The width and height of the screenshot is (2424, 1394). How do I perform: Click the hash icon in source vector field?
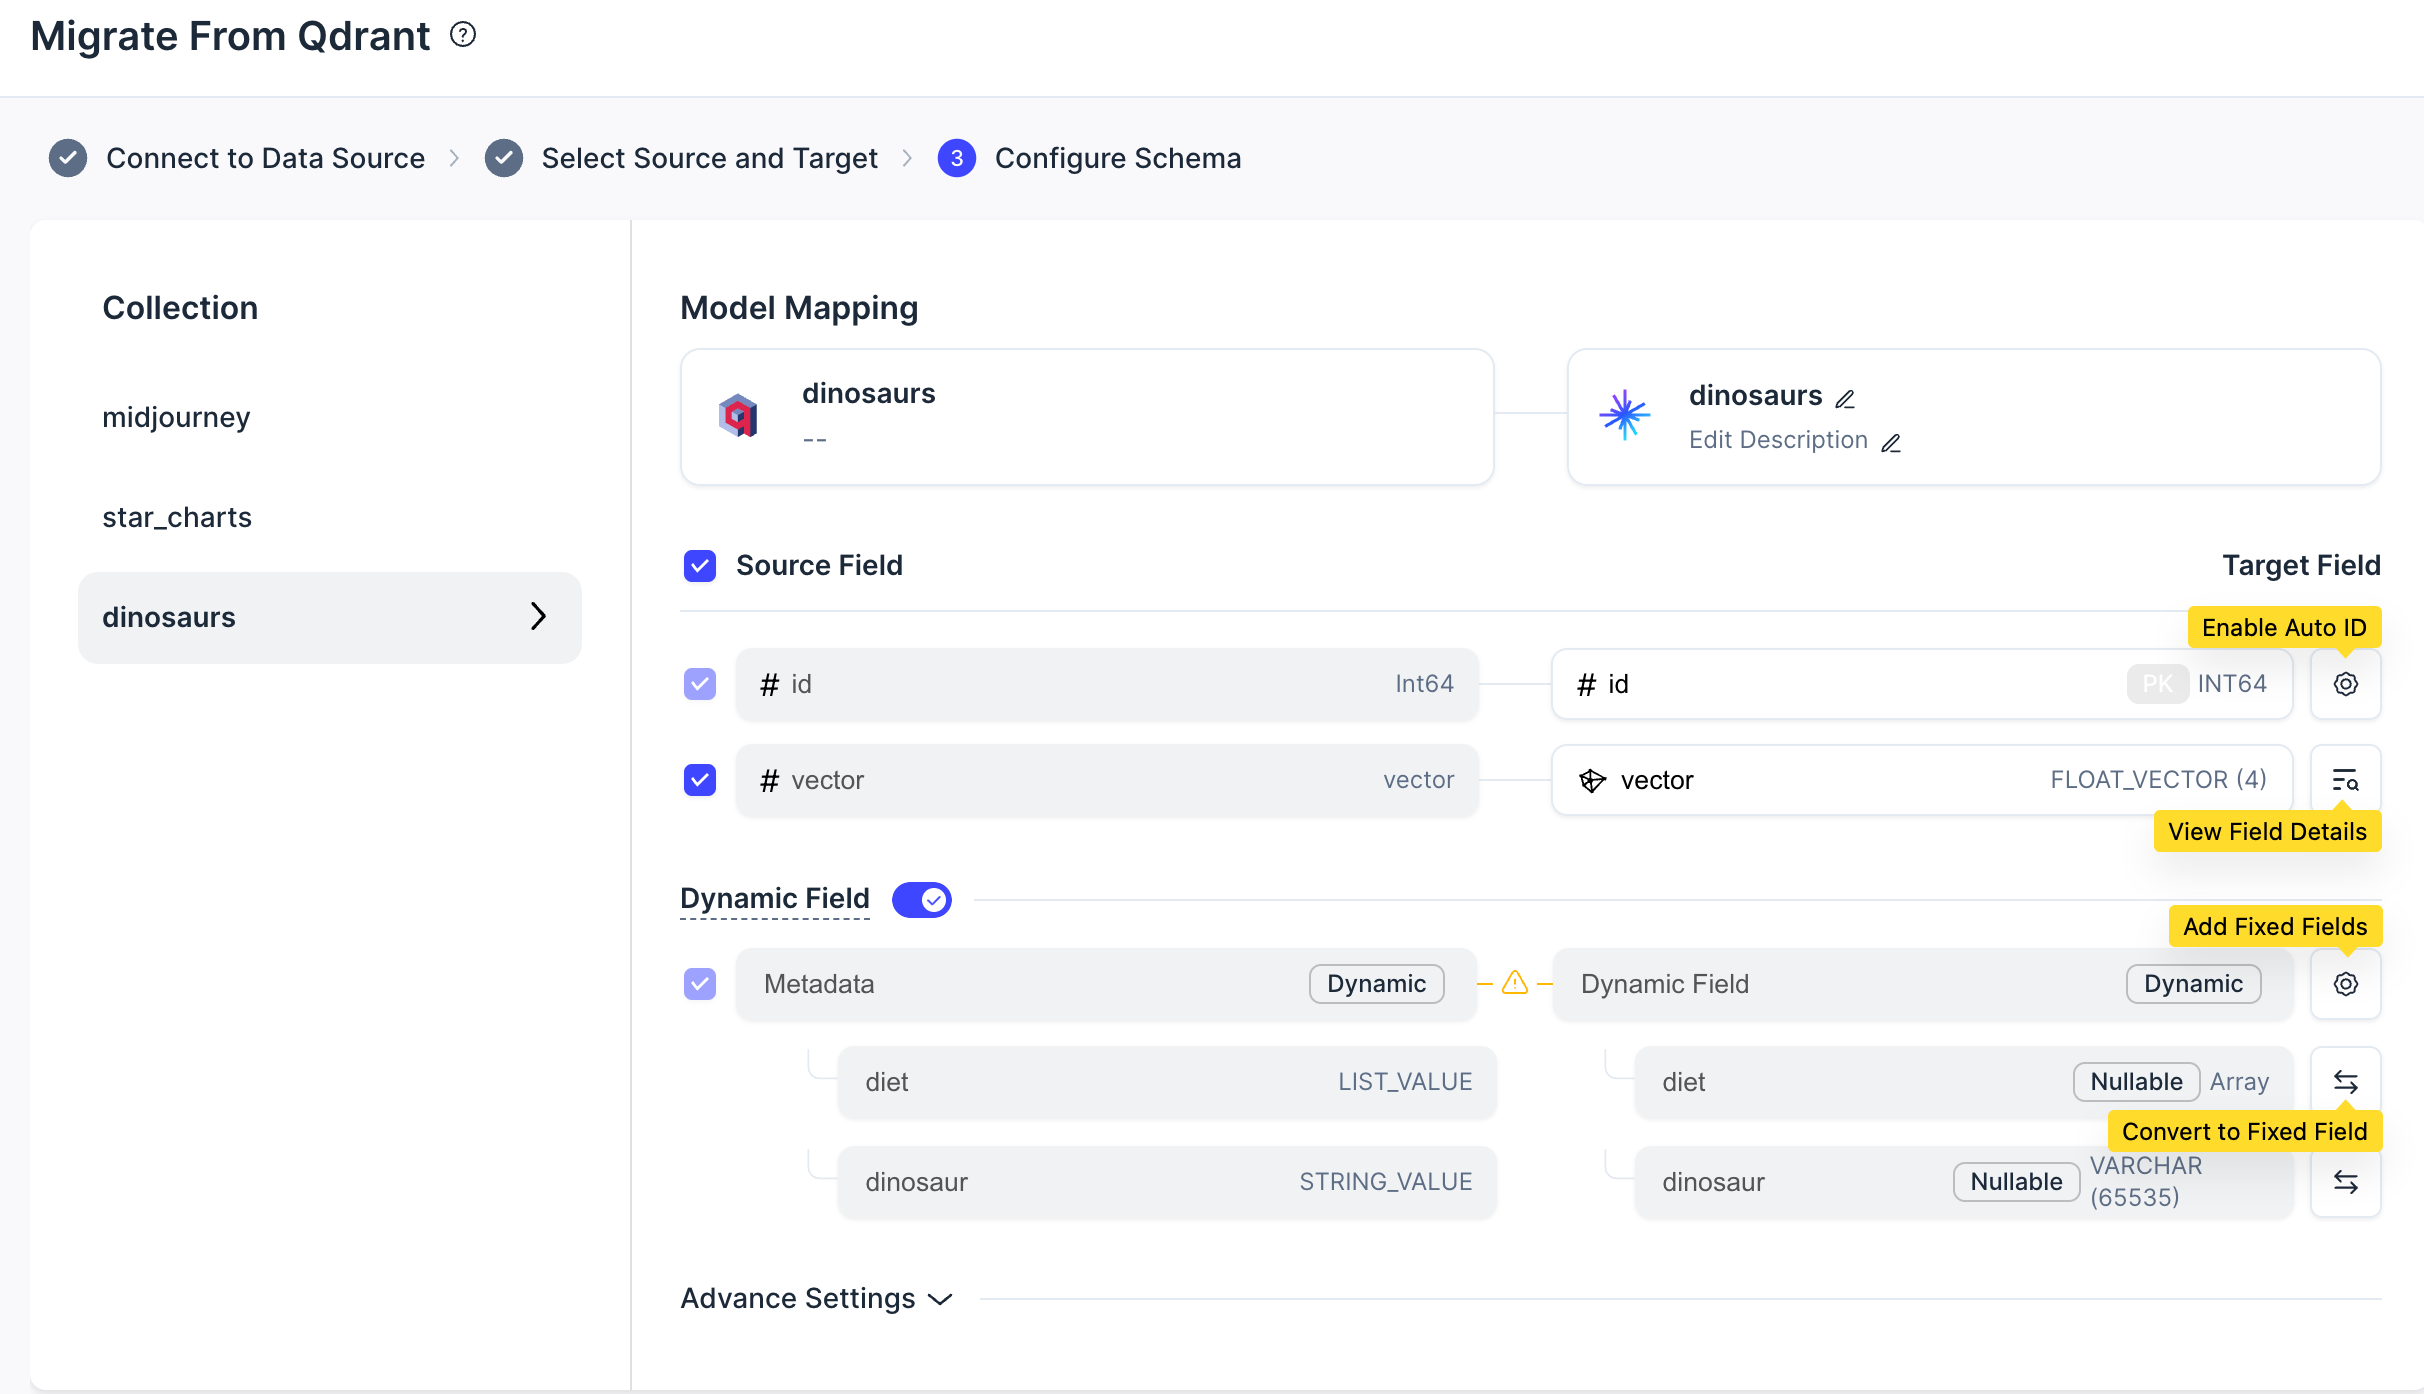(769, 780)
